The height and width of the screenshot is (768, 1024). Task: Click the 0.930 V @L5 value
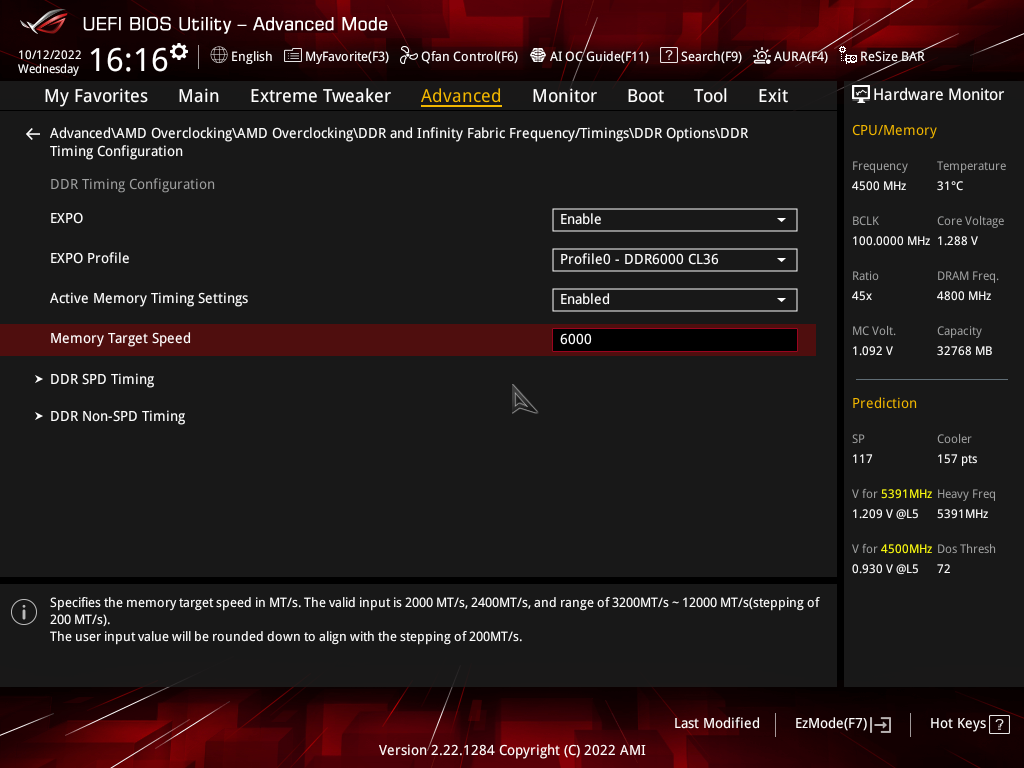(884, 569)
